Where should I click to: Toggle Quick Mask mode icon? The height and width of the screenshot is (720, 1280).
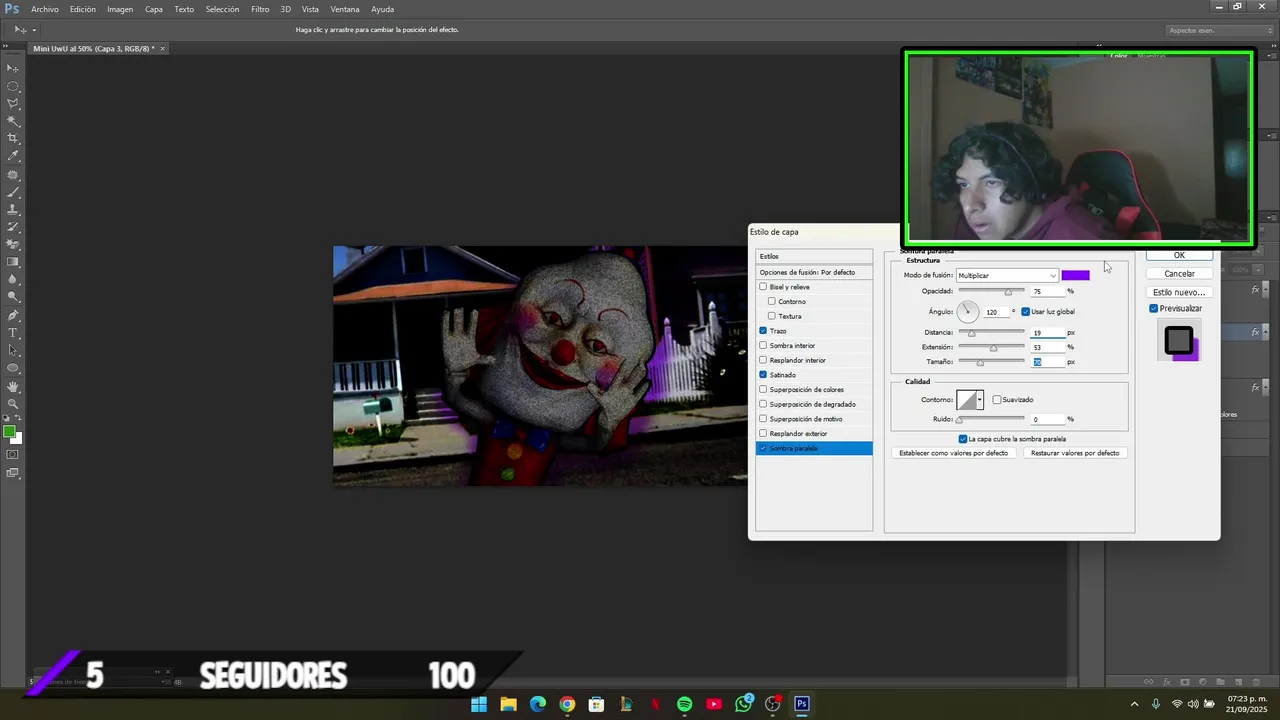pyautogui.click(x=13, y=455)
